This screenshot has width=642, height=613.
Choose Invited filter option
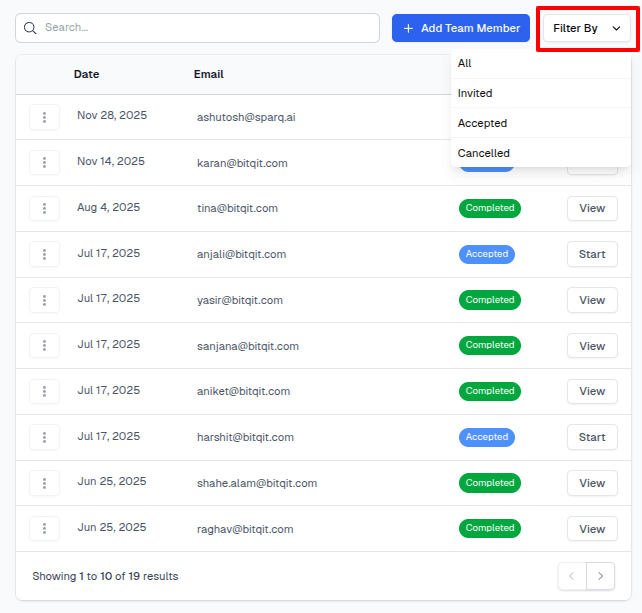tap(540, 93)
